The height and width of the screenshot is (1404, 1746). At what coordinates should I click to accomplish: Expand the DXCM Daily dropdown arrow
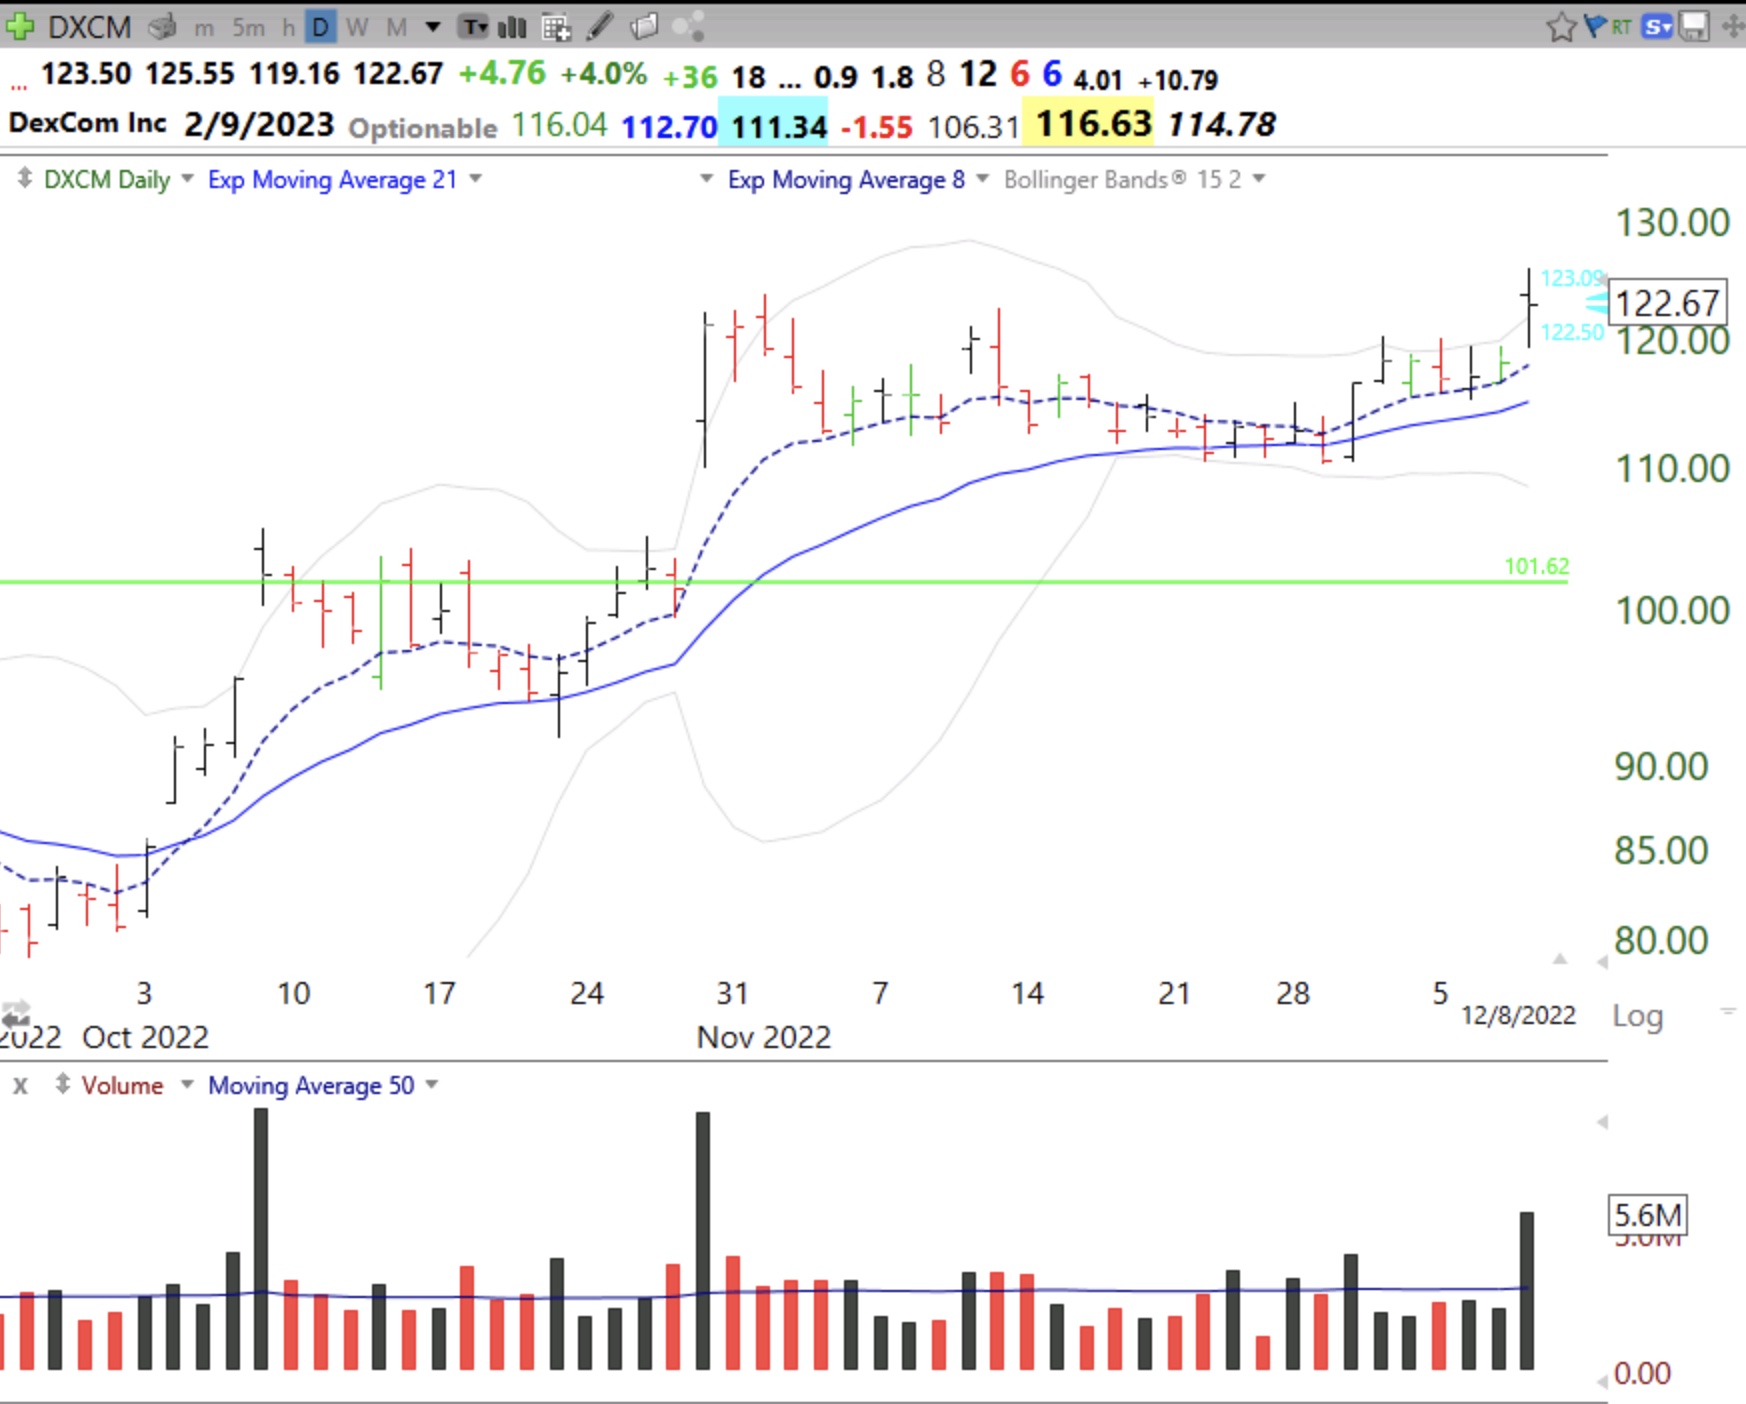pos(187,179)
